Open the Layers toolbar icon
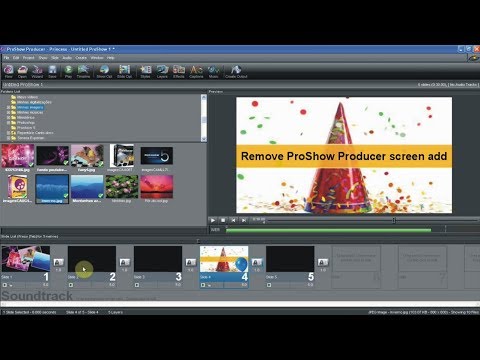This screenshot has width=480, height=360. (162, 70)
